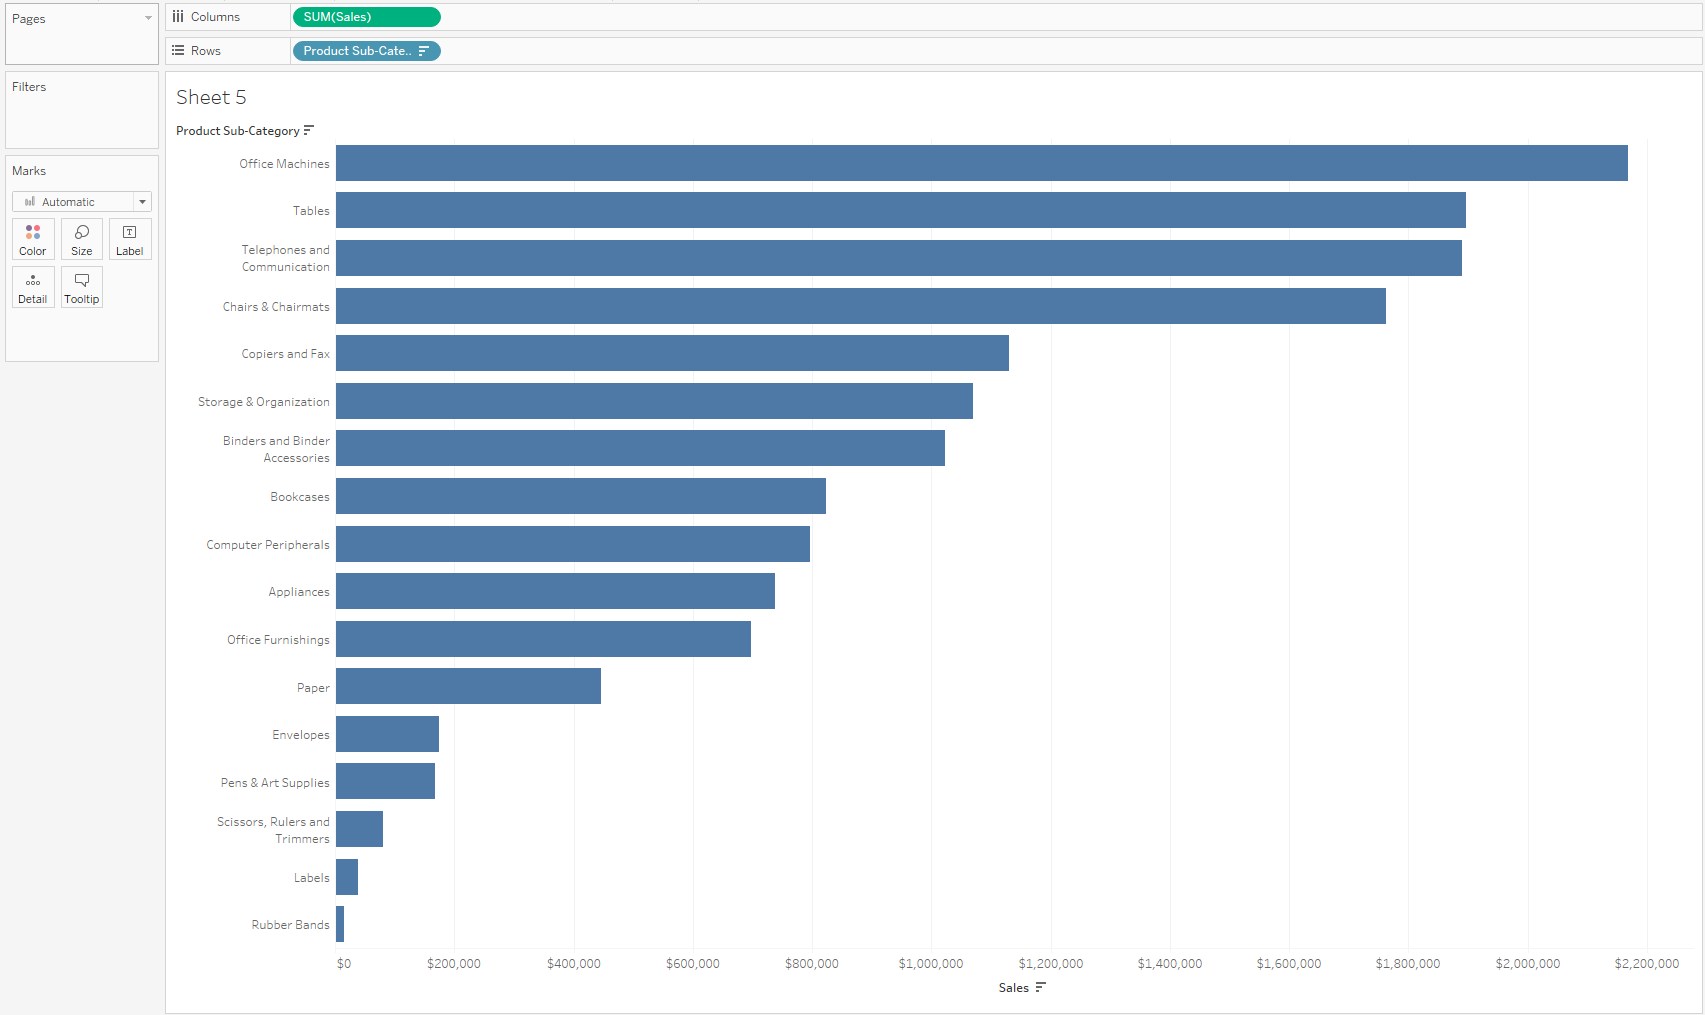Open the Detail marks card

coord(33,287)
